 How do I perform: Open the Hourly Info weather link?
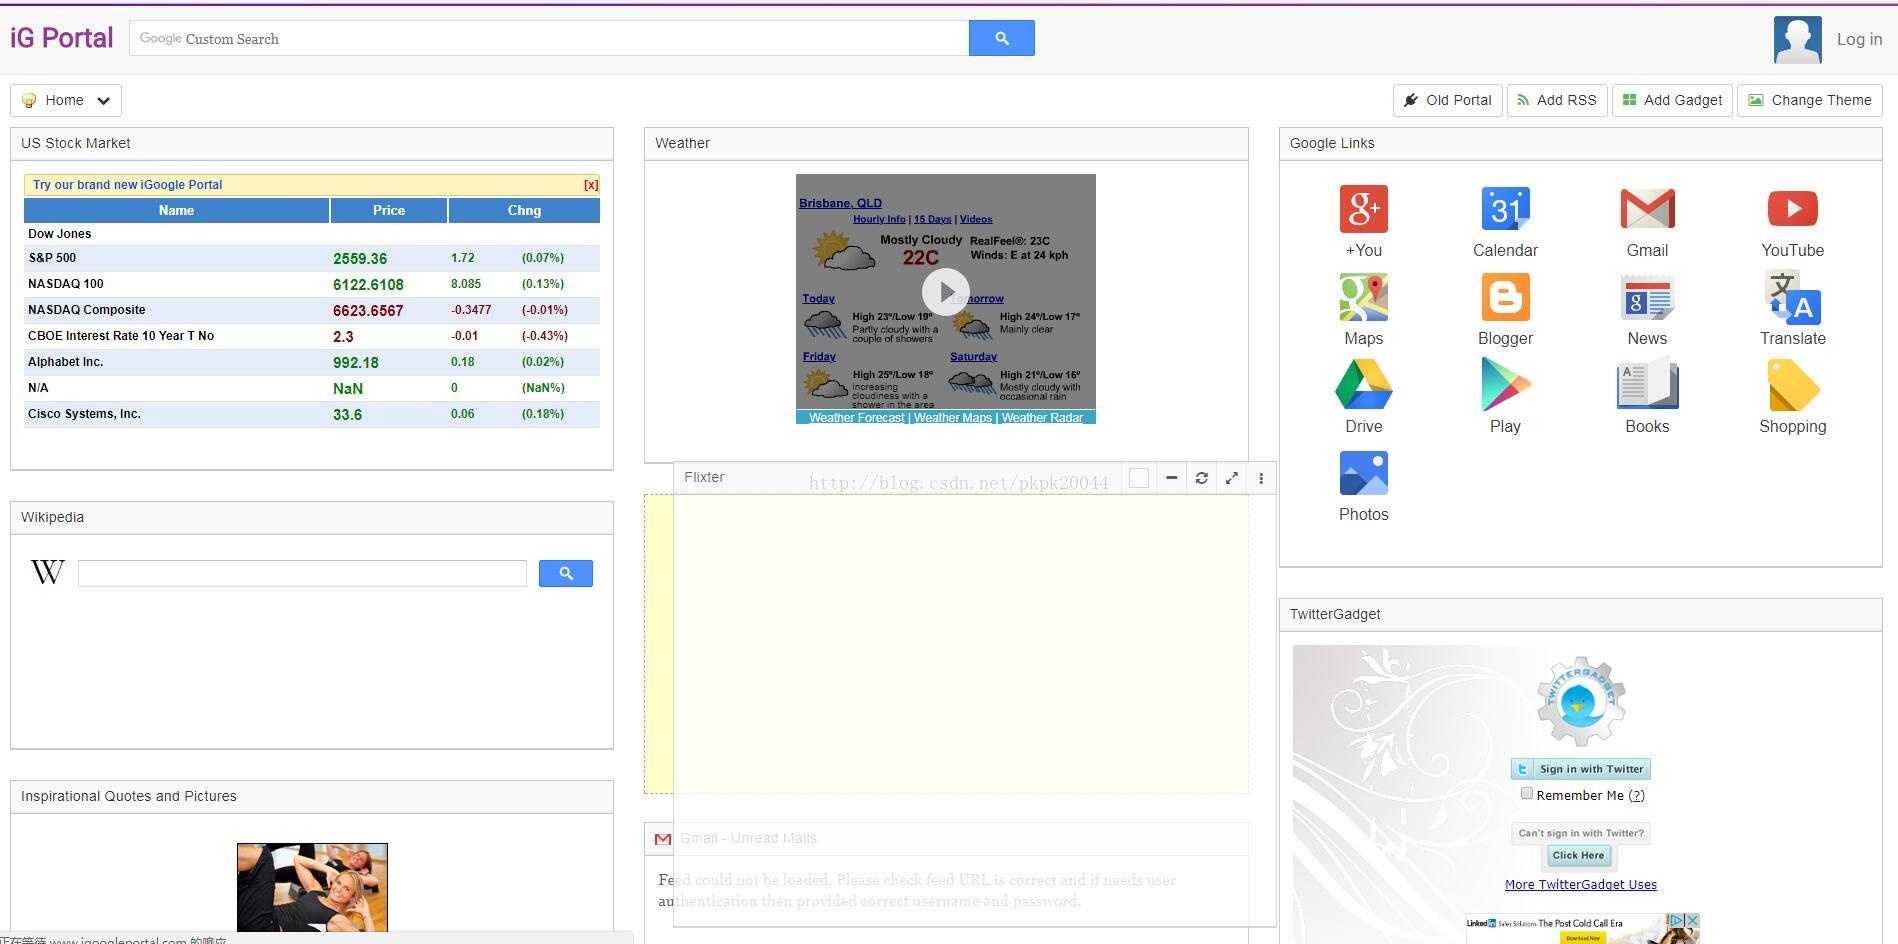click(x=879, y=219)
